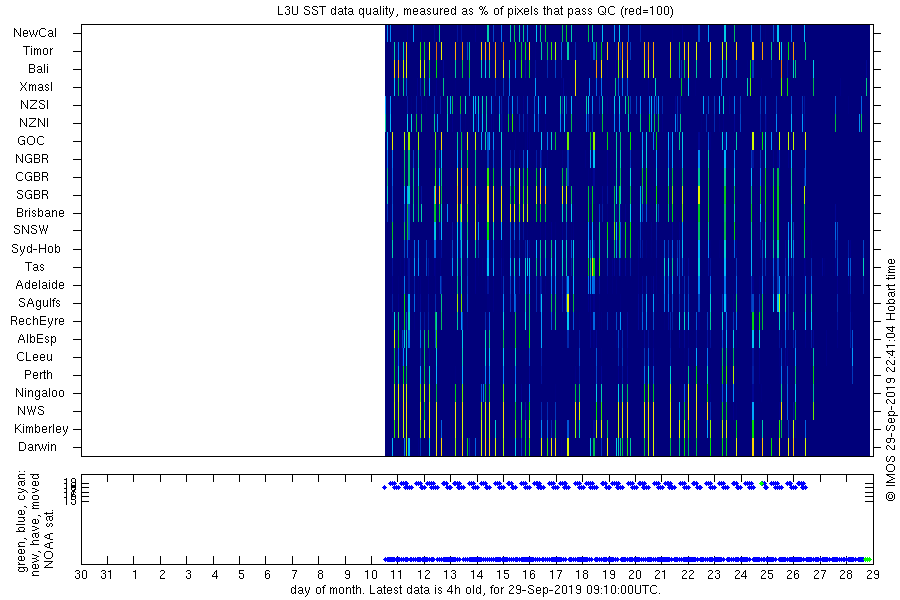900x600 pixels.
Task: Click the NewCal row label
Action: click(35, 33)
